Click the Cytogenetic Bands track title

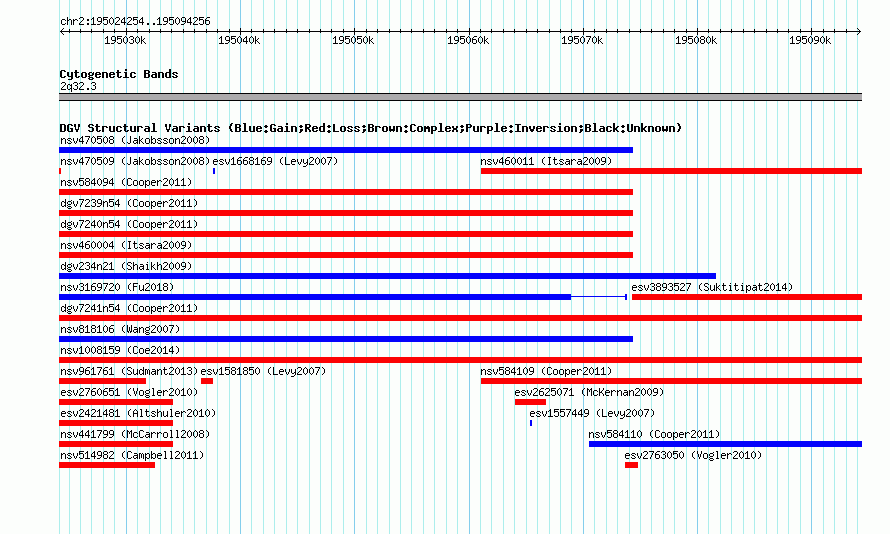coord(119,74)
